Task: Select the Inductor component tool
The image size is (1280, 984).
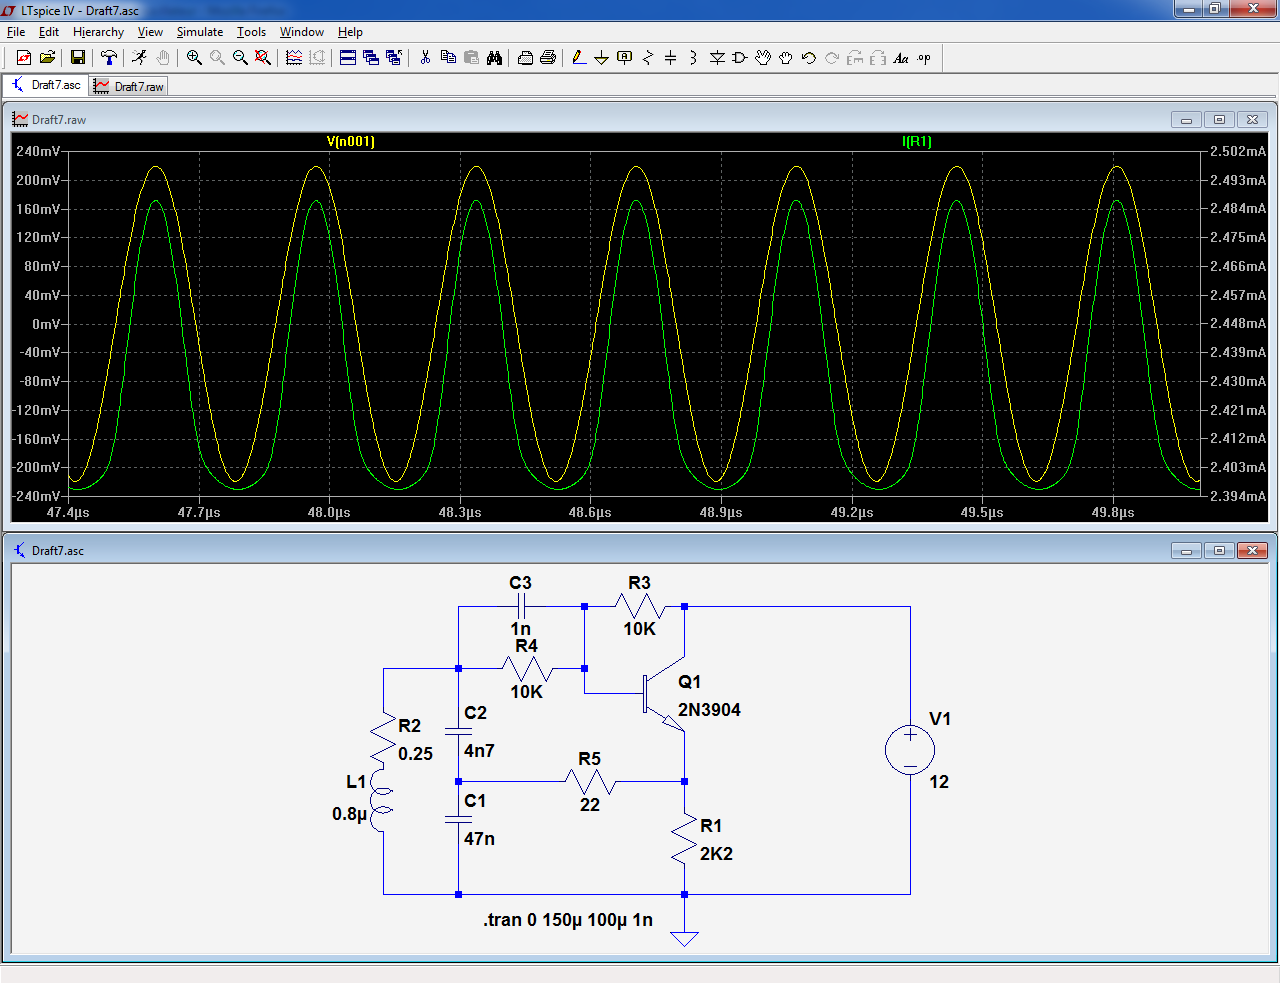Action: 693,58
